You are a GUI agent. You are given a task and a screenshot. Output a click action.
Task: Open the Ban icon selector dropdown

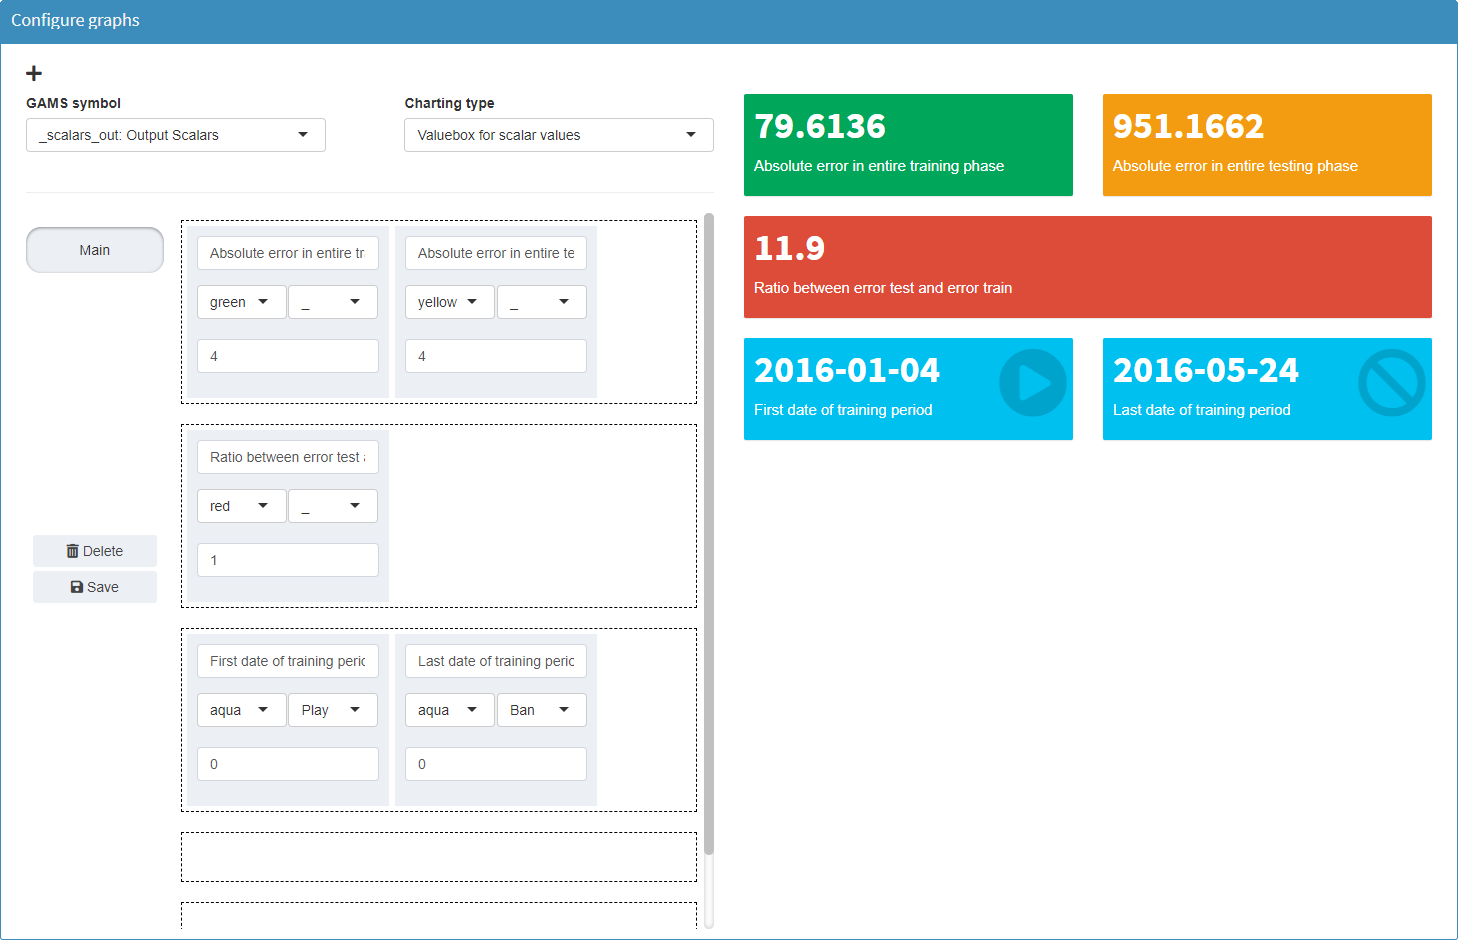click(x=541, y=709)
